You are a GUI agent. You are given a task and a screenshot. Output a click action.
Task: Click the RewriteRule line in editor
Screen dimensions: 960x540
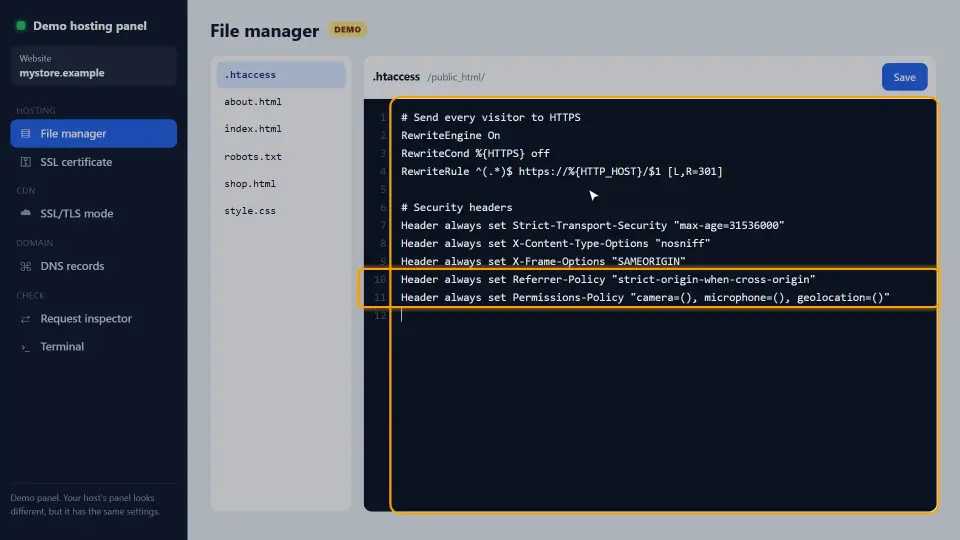tap(561, 171)
